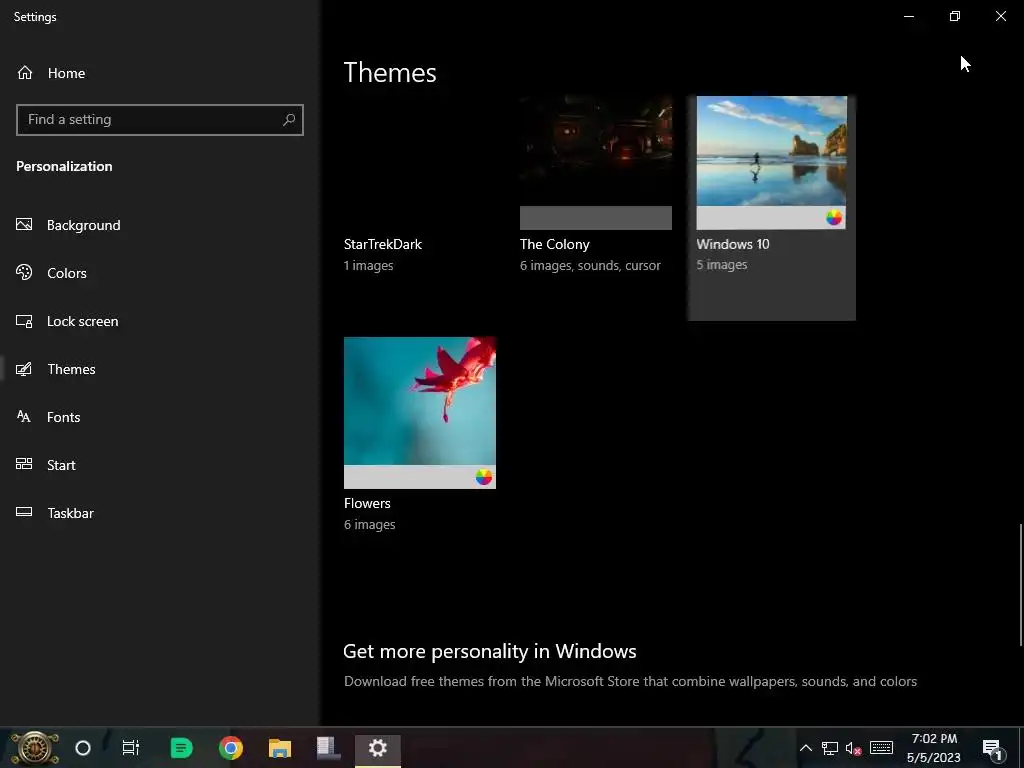Click the Settings gear on taskbar
This screenshot has height=768, width=1024.
click(378, 748)
